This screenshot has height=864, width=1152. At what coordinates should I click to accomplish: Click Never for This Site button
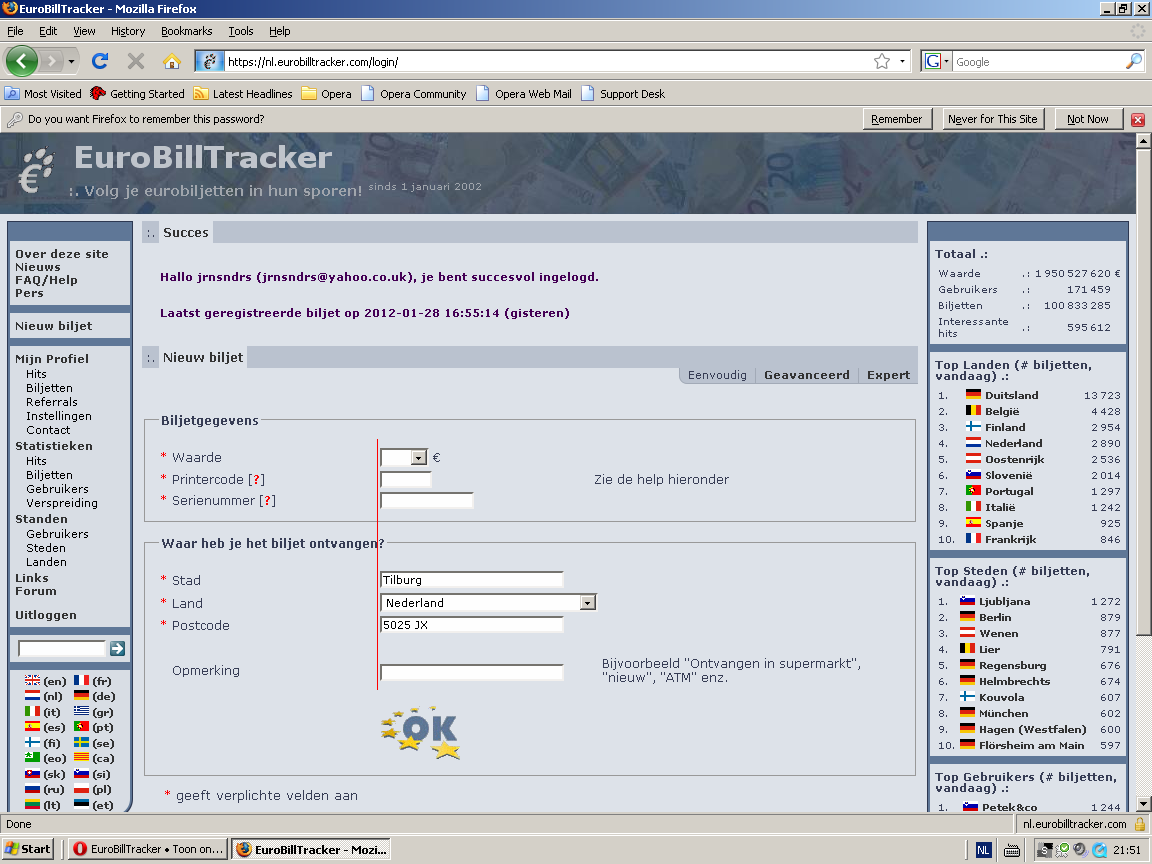pos(993,119)
